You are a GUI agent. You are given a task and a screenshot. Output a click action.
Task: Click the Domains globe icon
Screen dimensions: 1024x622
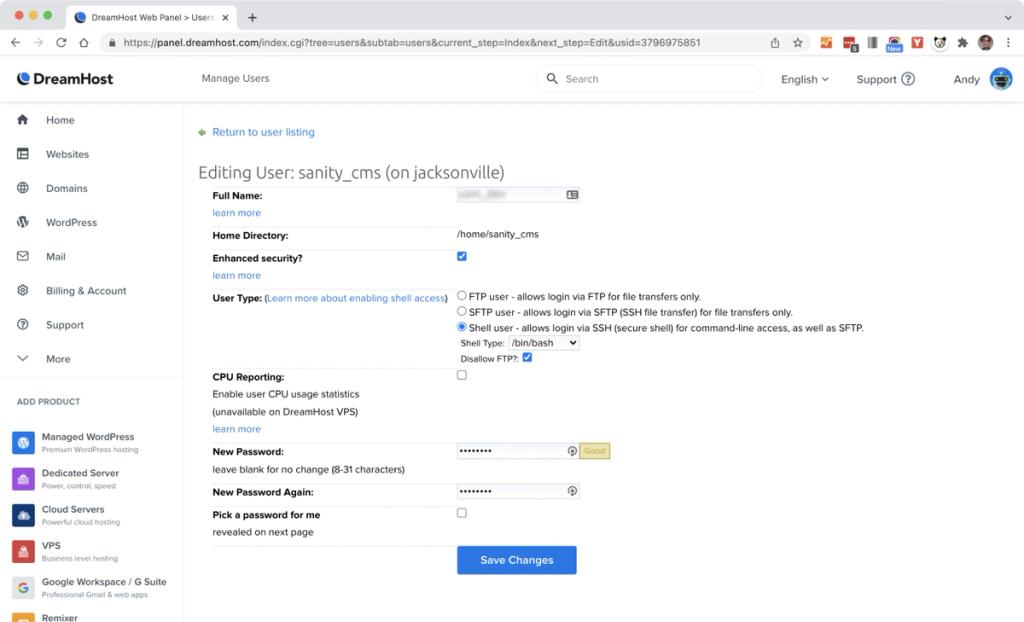pyautogui.click(x=23, y=188)
